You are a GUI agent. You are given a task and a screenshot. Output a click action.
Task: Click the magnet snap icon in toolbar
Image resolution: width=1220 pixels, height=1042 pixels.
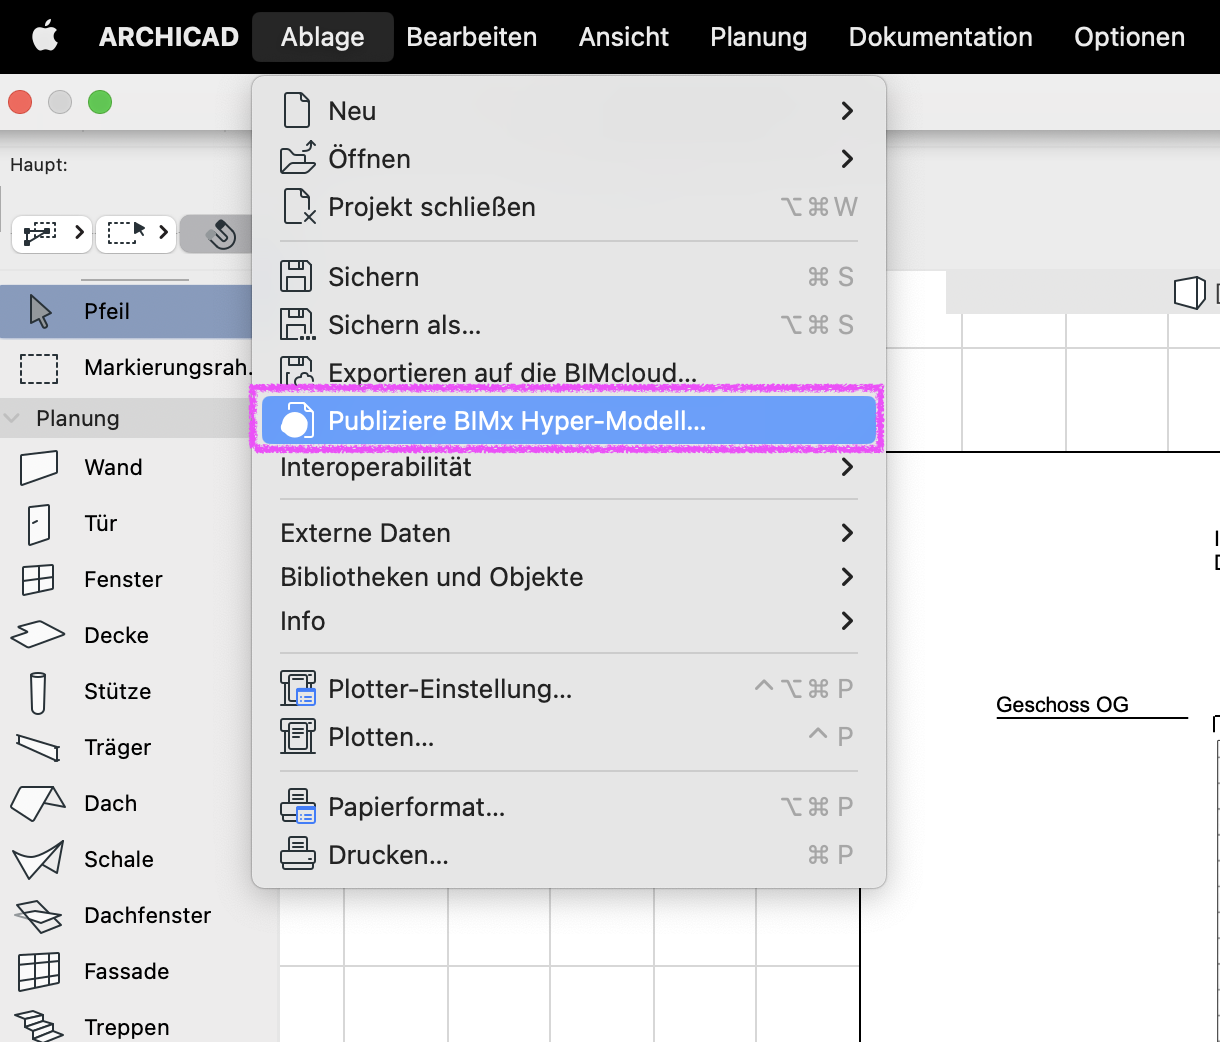click(220, 234)
